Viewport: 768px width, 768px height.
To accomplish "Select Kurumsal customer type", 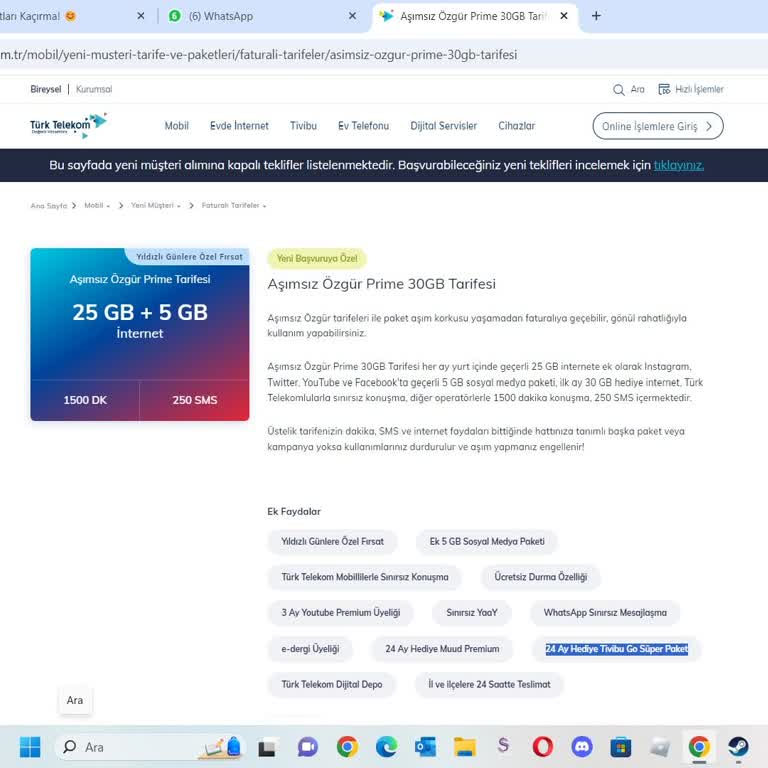I will [x=94, y=89].
